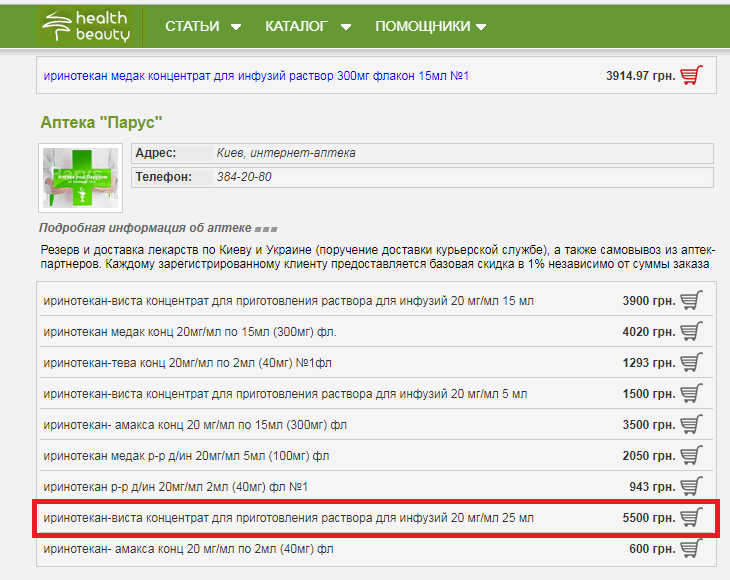Select the иринотекан-тева конц 2мл row

(x=188, y=362)
